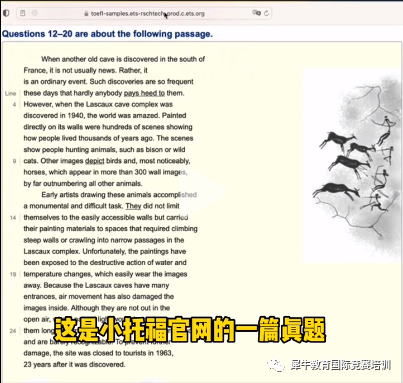The height and width of the screenshot is (383, 403).
Task: Click line number 19 in the margin
Action: coord(13,274)
